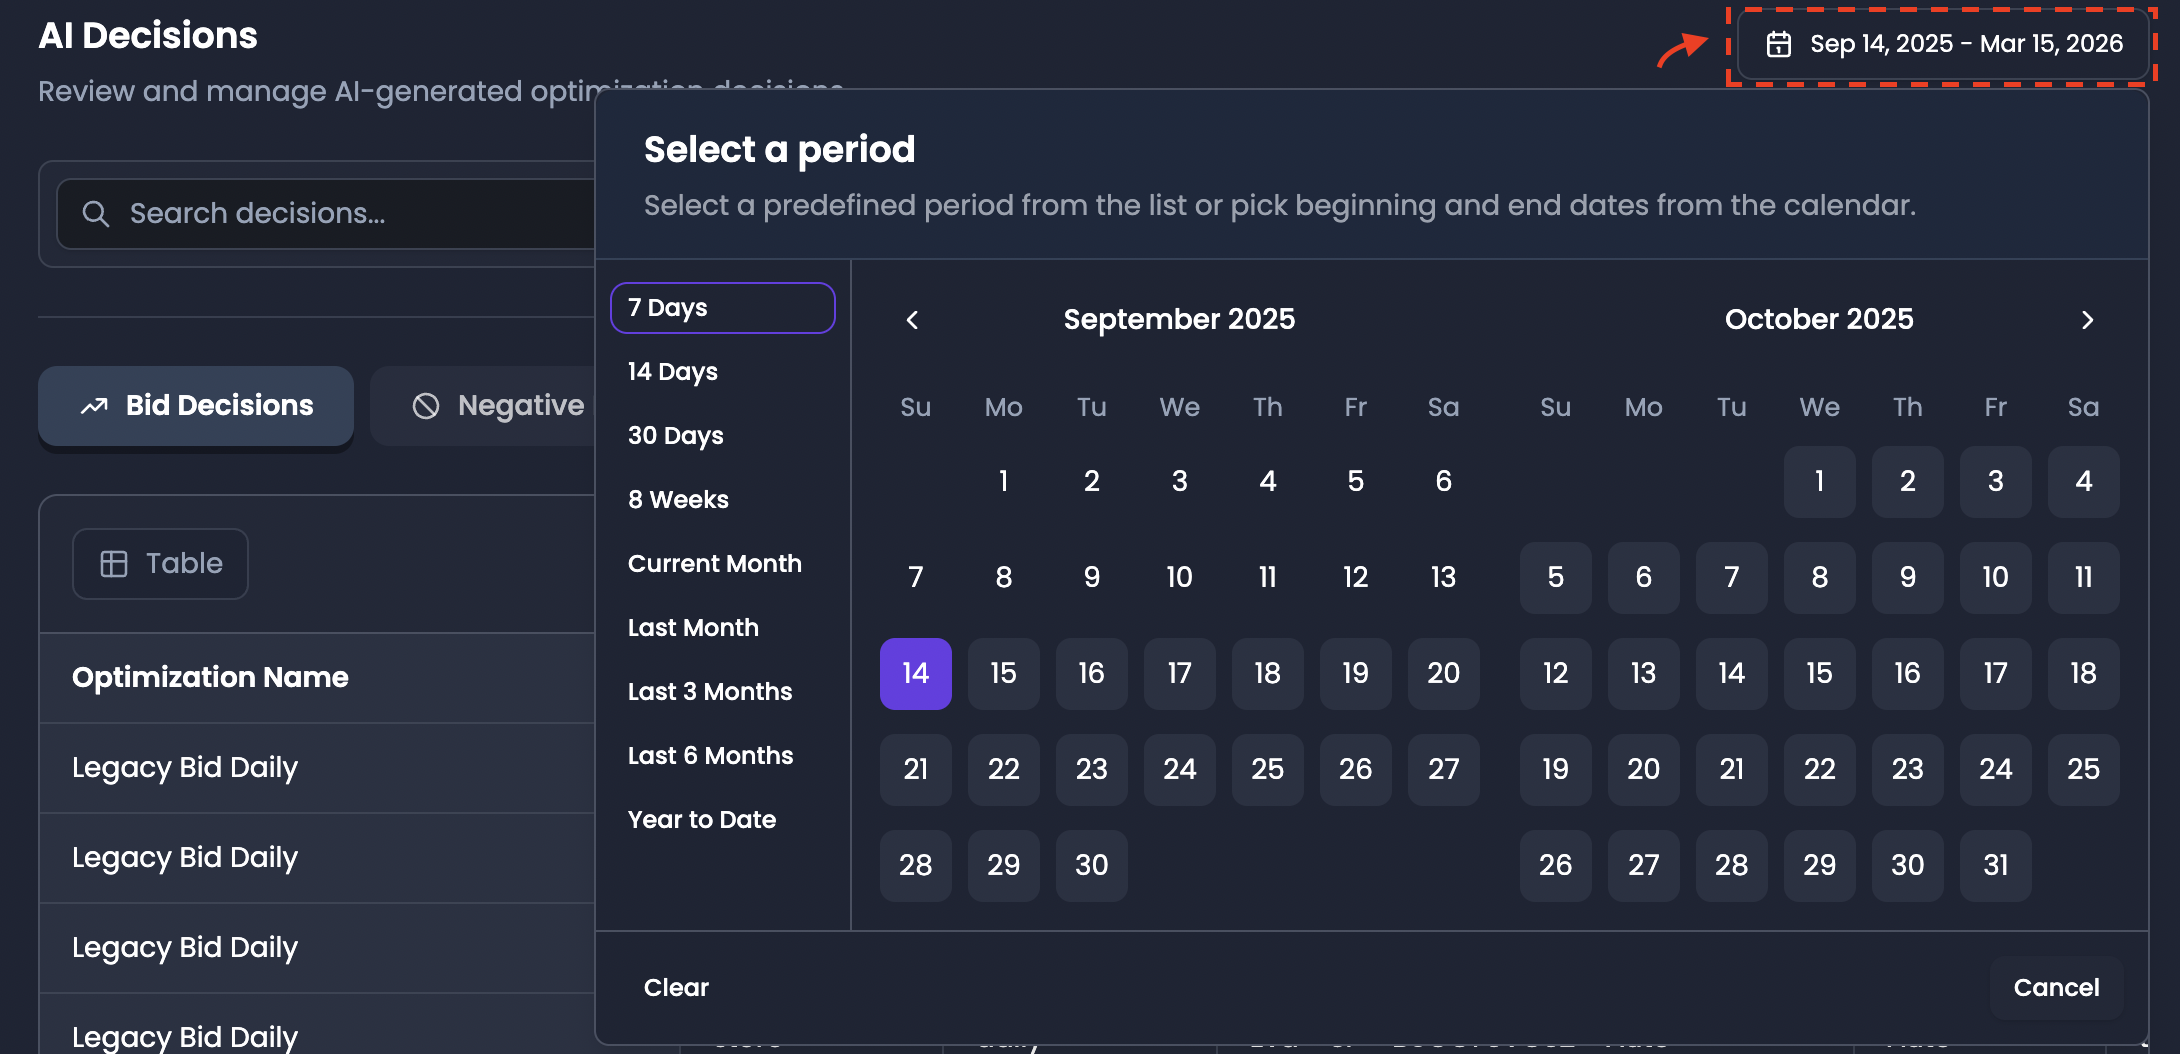This screenshot has height=1054, width=2180.
Task: Select Current Month from the period list
Action: (x=715, y=564)
